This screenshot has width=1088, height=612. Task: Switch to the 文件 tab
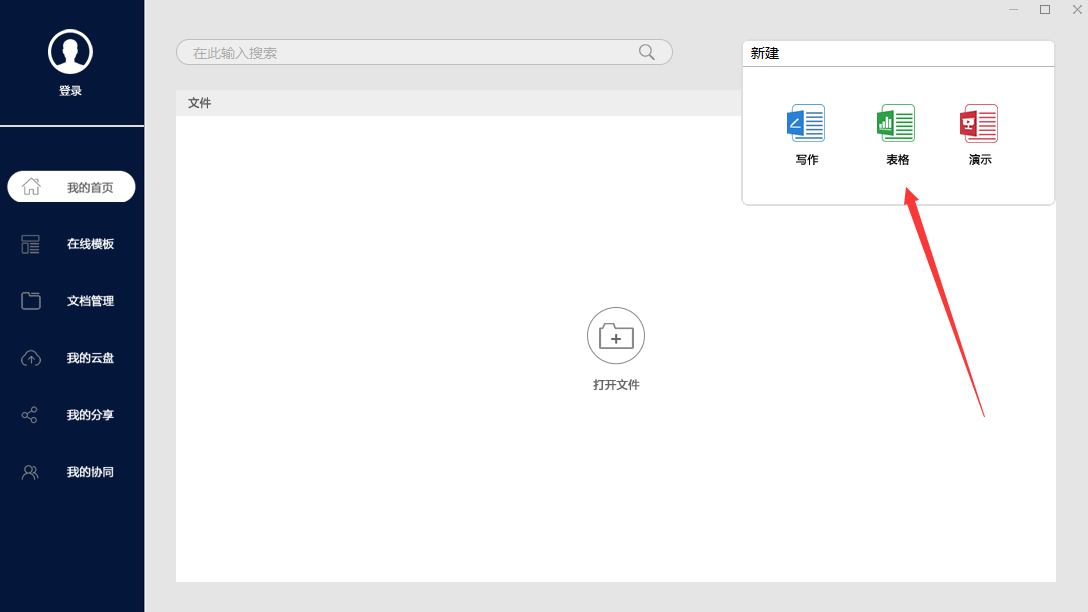tap(199, 102)
